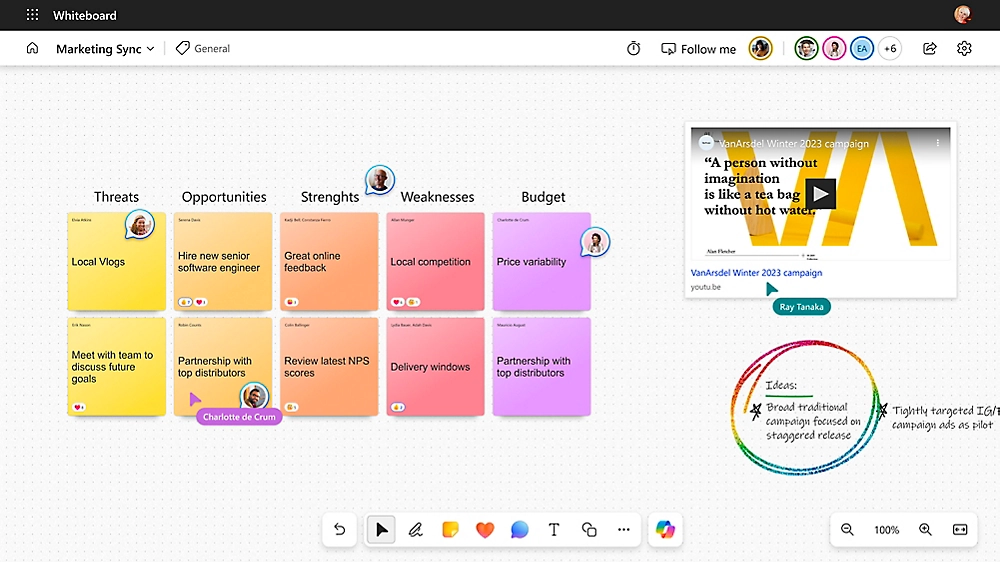Select the comment bubble tool
This screenshot has width=1000, height=562.
[x=519, y=530]
